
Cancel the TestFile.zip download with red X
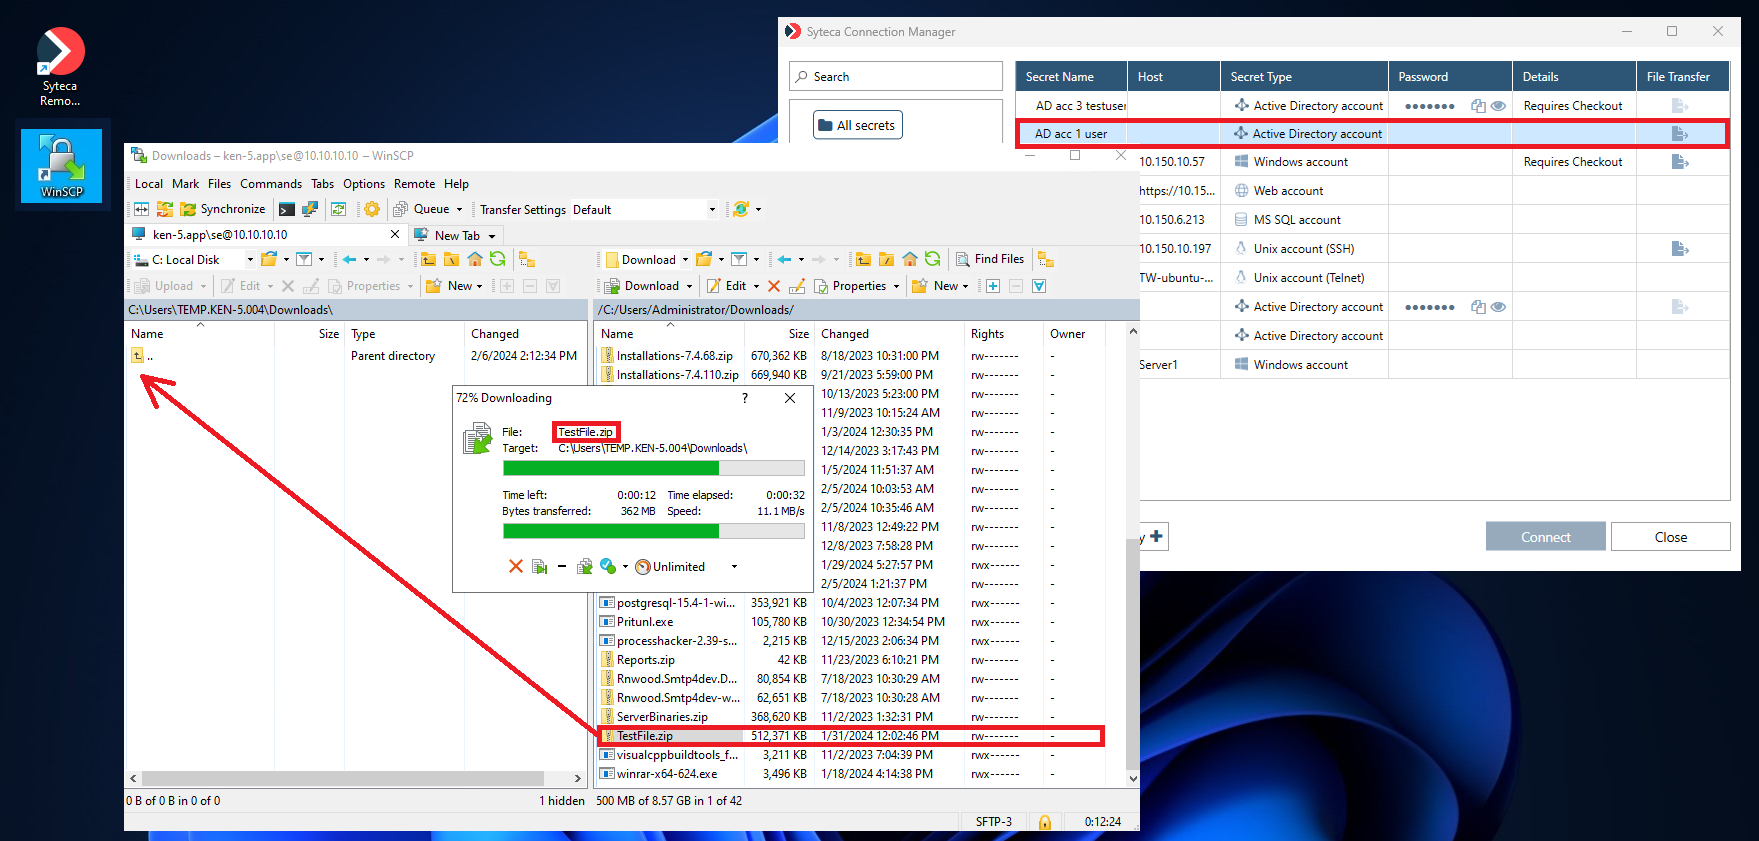pyautogui.click(x=516, y=566)
